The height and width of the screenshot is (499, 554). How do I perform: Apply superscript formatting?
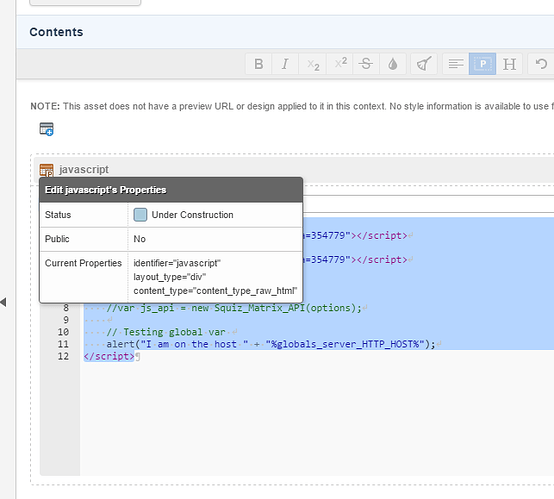click(x=340, y=64)
